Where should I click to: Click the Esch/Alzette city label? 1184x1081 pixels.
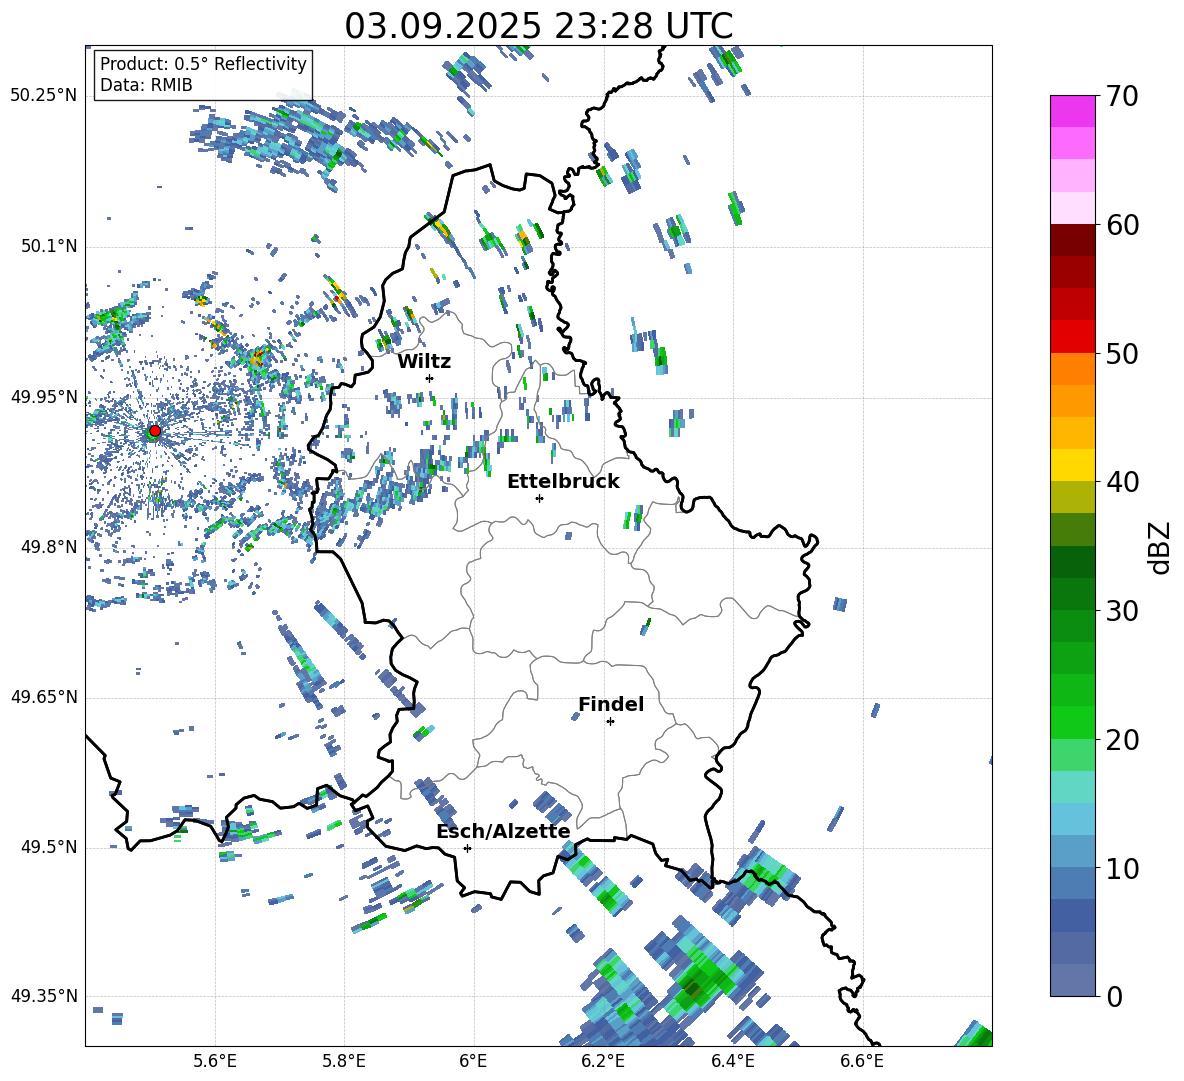point(504,831)
